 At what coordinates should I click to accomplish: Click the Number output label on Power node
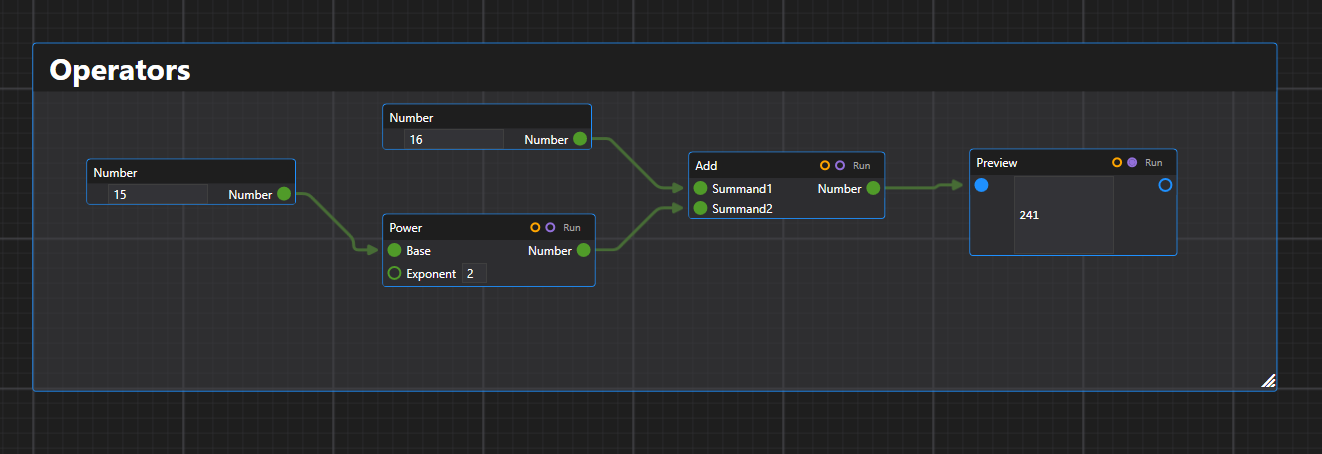click(x=550, y=251)
